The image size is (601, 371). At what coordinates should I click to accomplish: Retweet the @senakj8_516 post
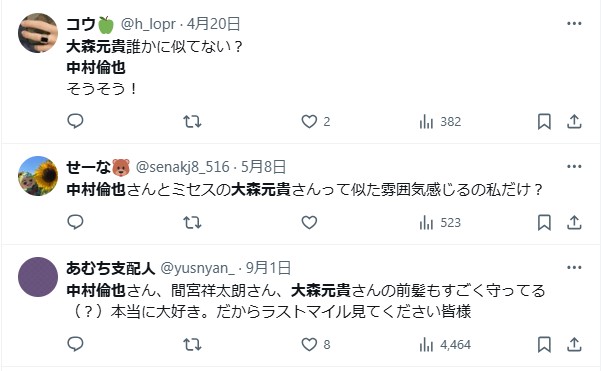(192, 222)
